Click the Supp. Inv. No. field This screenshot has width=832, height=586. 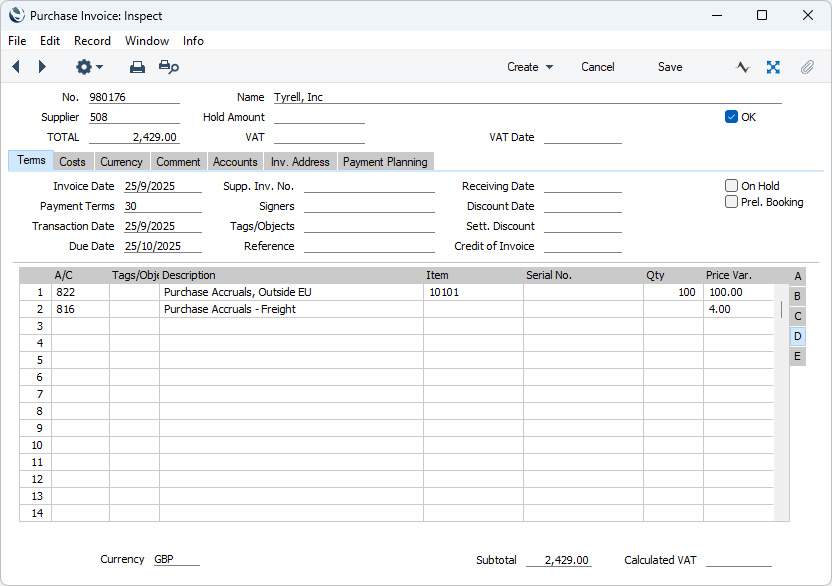(x=369, y=186)
